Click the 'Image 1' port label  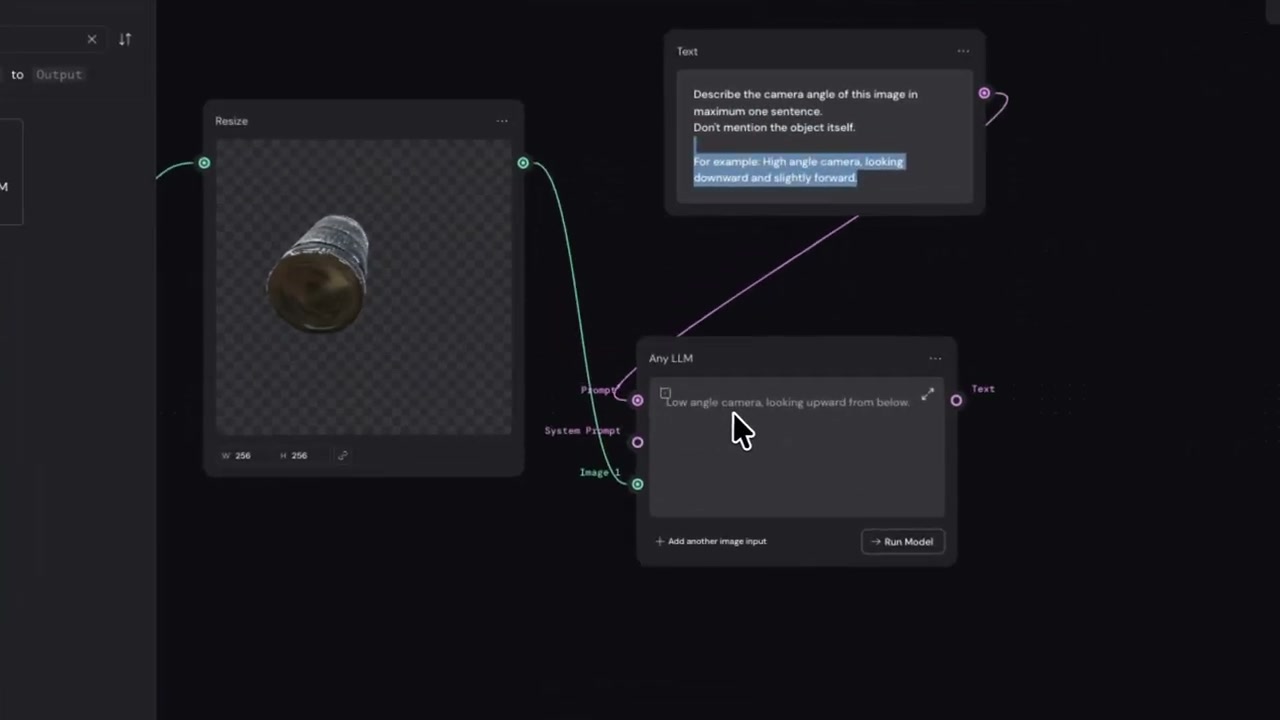600,472
